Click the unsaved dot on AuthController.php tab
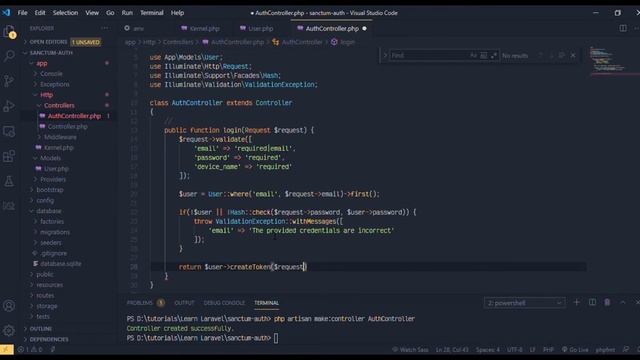The width and height of the screenshot is (640, 360). [364, 29]
